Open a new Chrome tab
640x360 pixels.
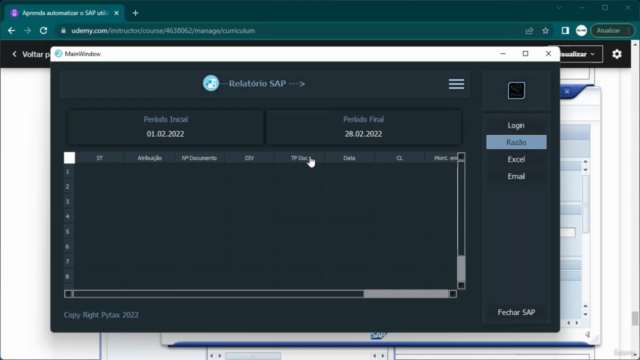[136, 13]
